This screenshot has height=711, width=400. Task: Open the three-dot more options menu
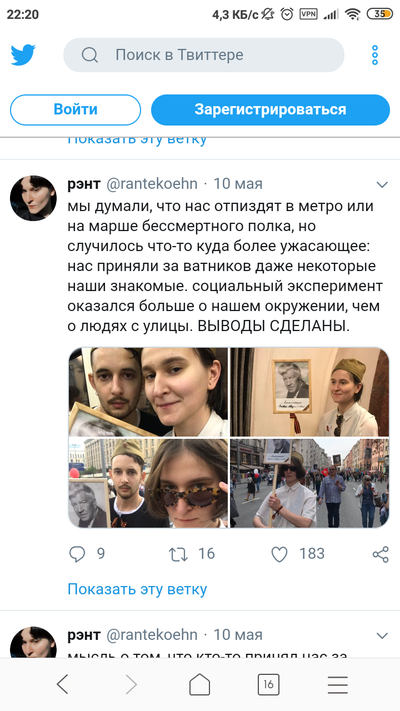click(x=375, y=55)
